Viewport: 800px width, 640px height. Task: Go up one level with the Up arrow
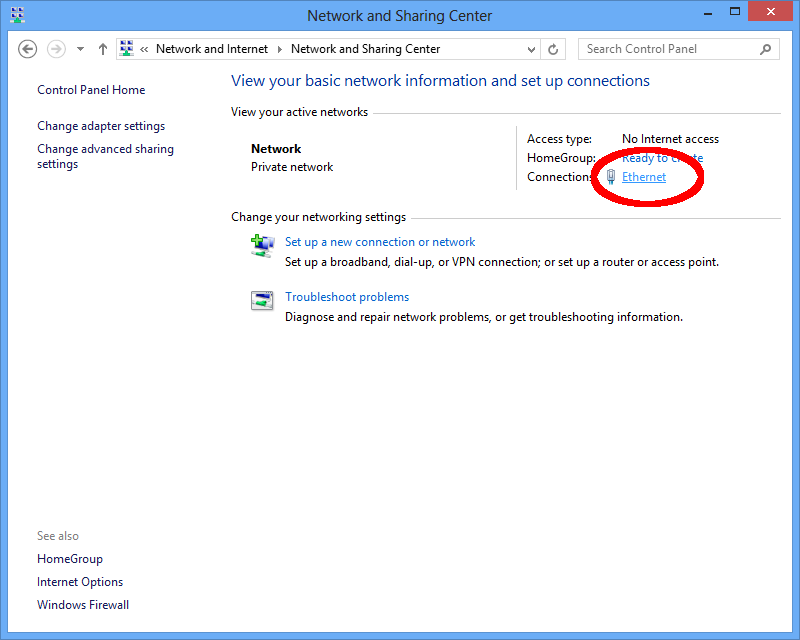tap(103, 50)
